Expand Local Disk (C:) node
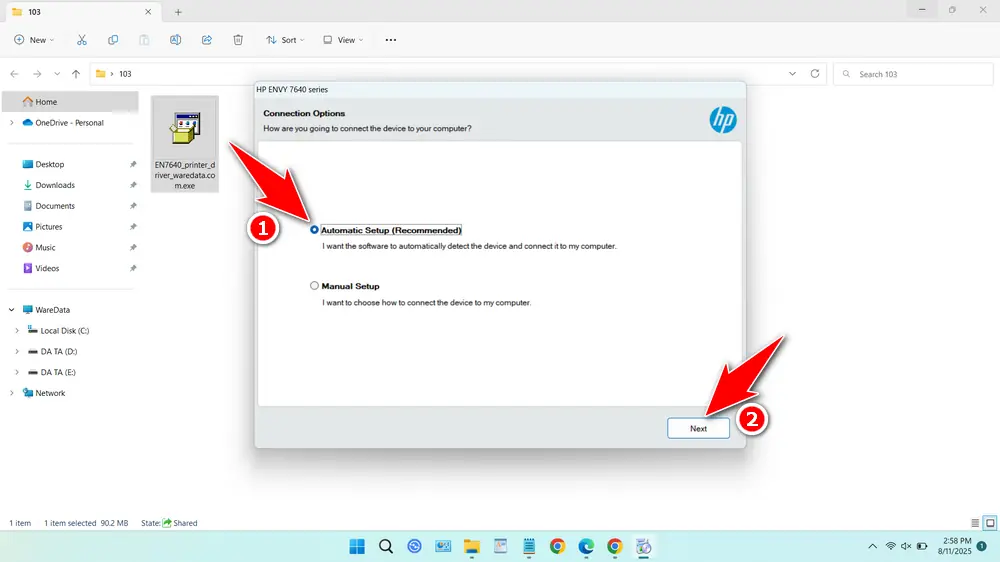Screen dimensions: 1000x562 point(17,330)
